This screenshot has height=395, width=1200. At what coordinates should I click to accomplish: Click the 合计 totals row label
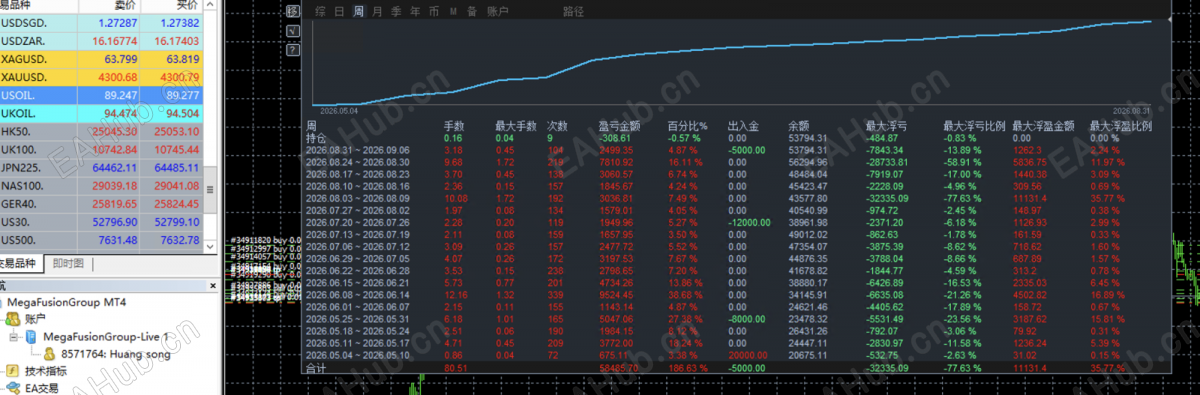point(316,368)
